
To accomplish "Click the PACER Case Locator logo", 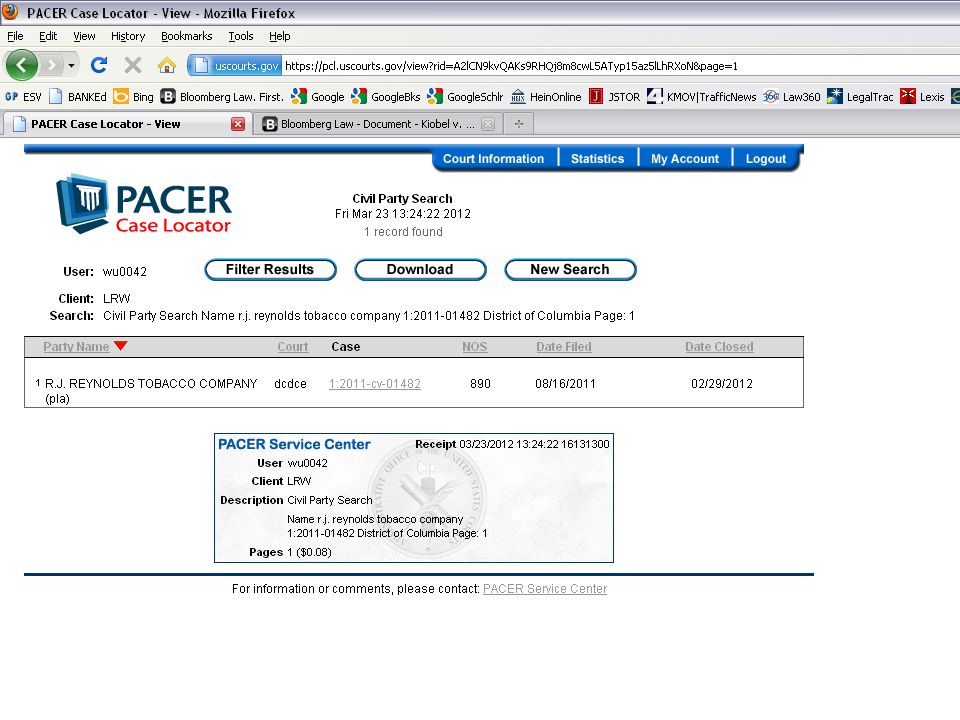I will pos(143,204).
